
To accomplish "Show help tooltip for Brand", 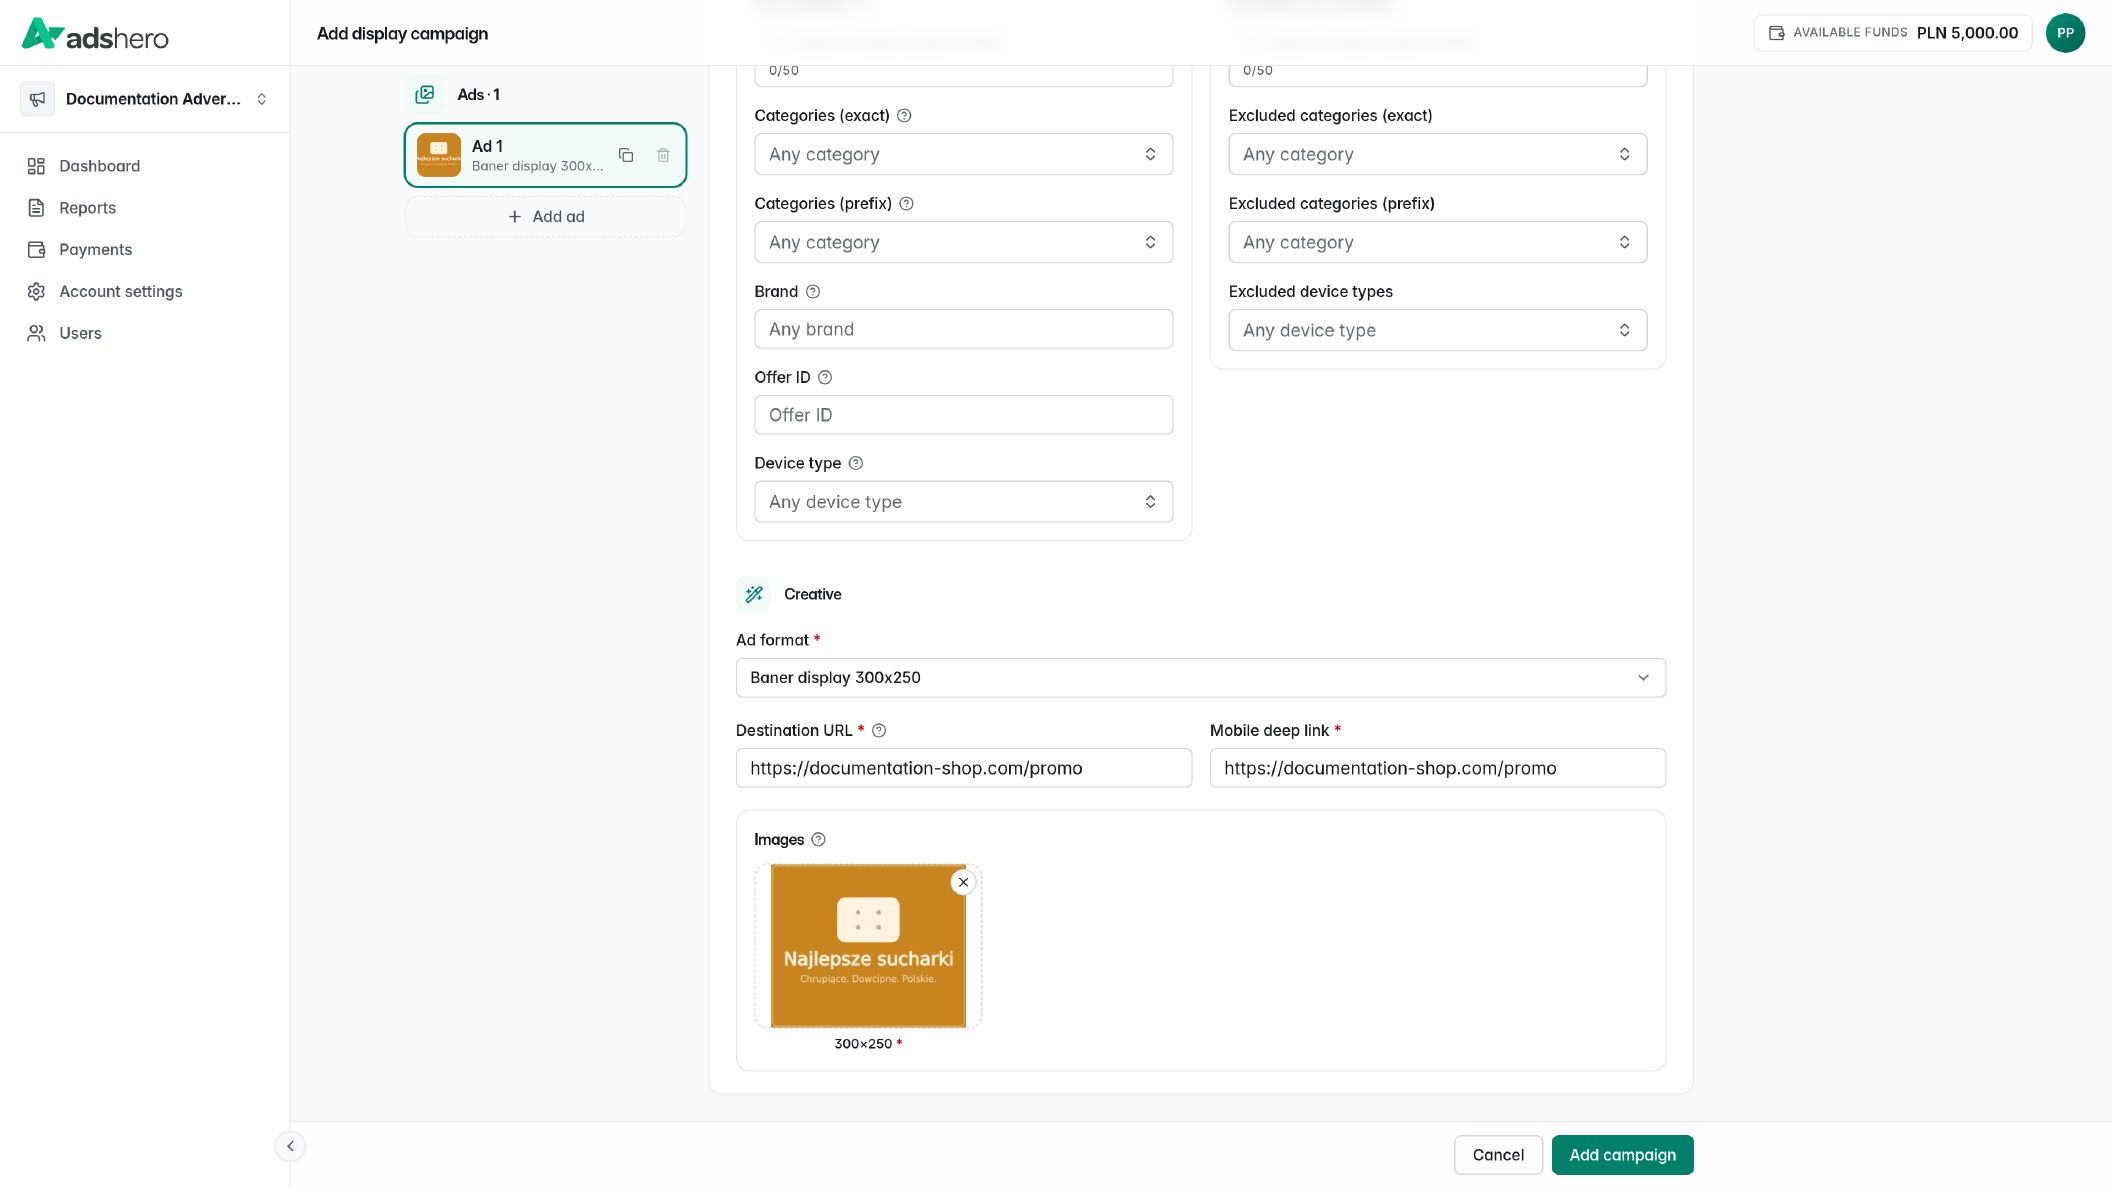I will 813,292.
